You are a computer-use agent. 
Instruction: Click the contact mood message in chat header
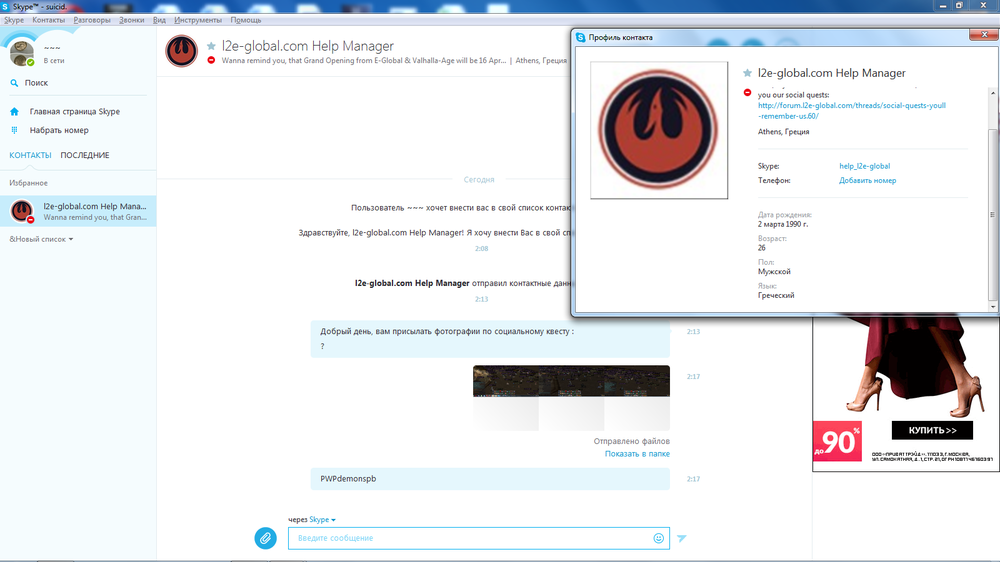[364, 61]
